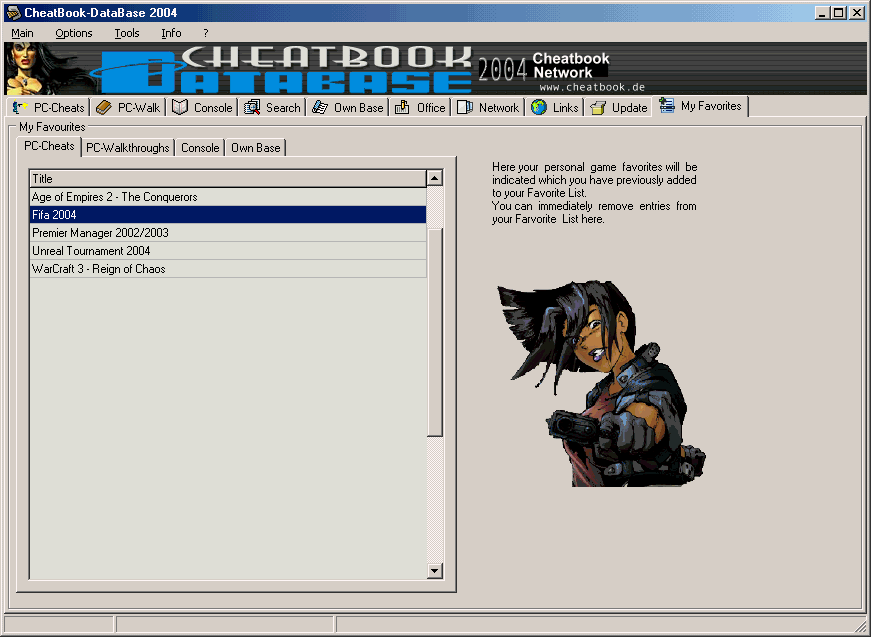
Task: Click the Links globe icon
Action: [539, 108]
